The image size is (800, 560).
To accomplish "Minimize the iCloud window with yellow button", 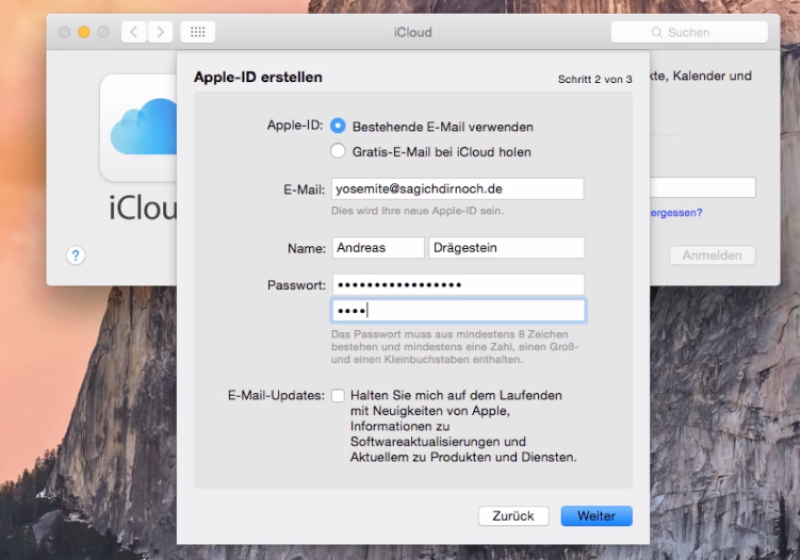I will pos(84,32).
